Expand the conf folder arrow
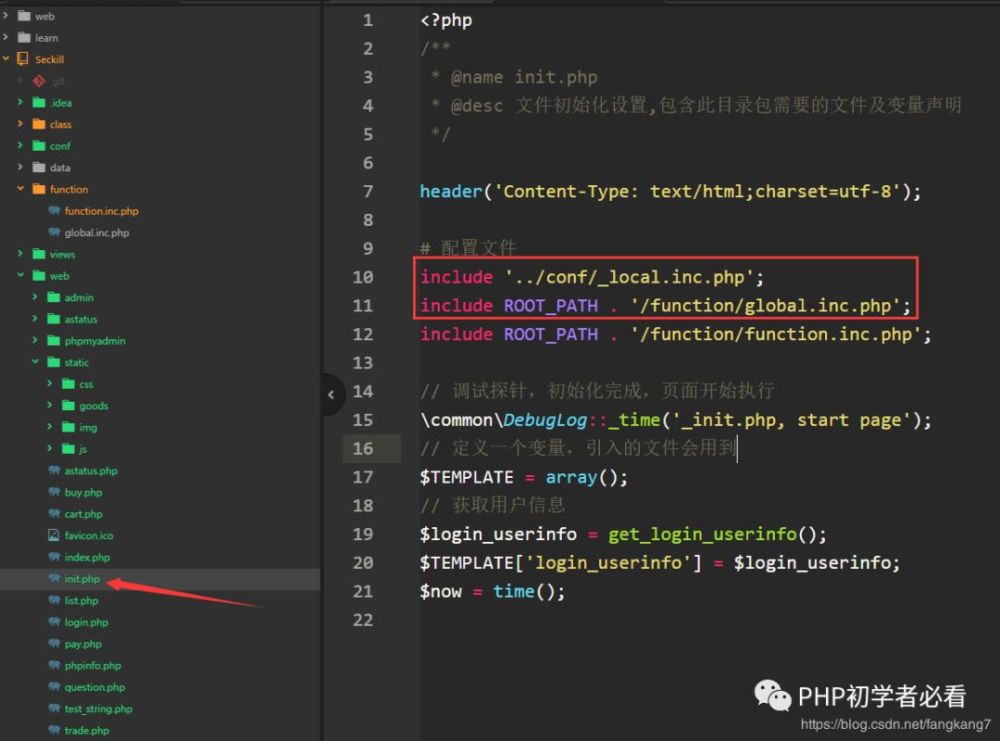 20,146
